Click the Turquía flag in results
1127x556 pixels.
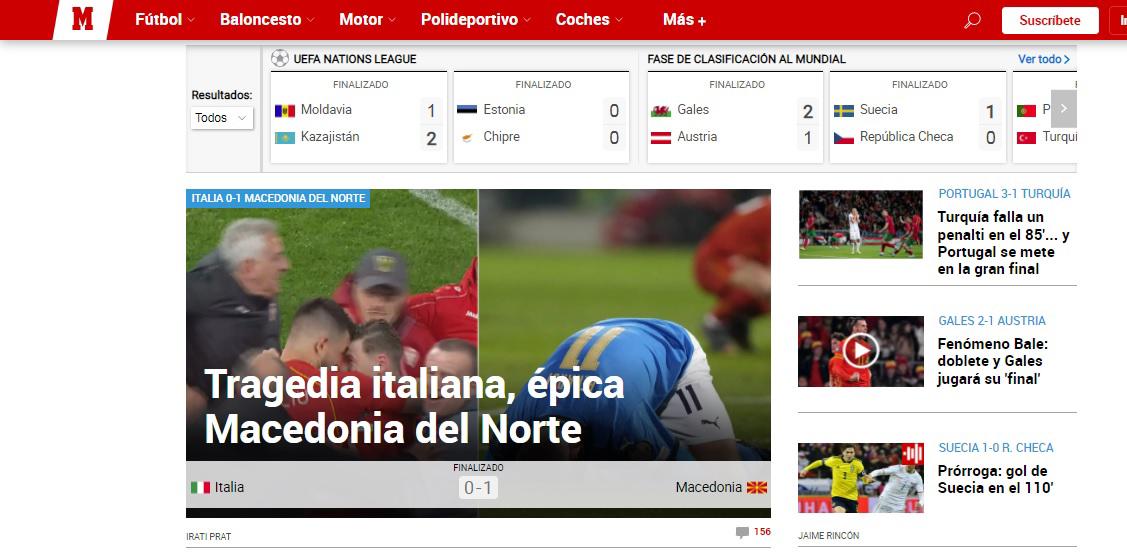click(x=1026, y=137)
